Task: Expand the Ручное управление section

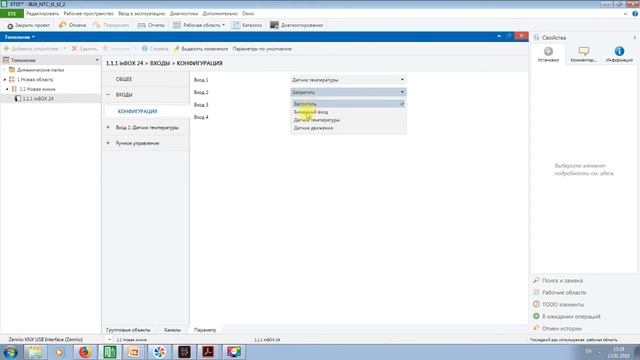Action: pos(108,143)
